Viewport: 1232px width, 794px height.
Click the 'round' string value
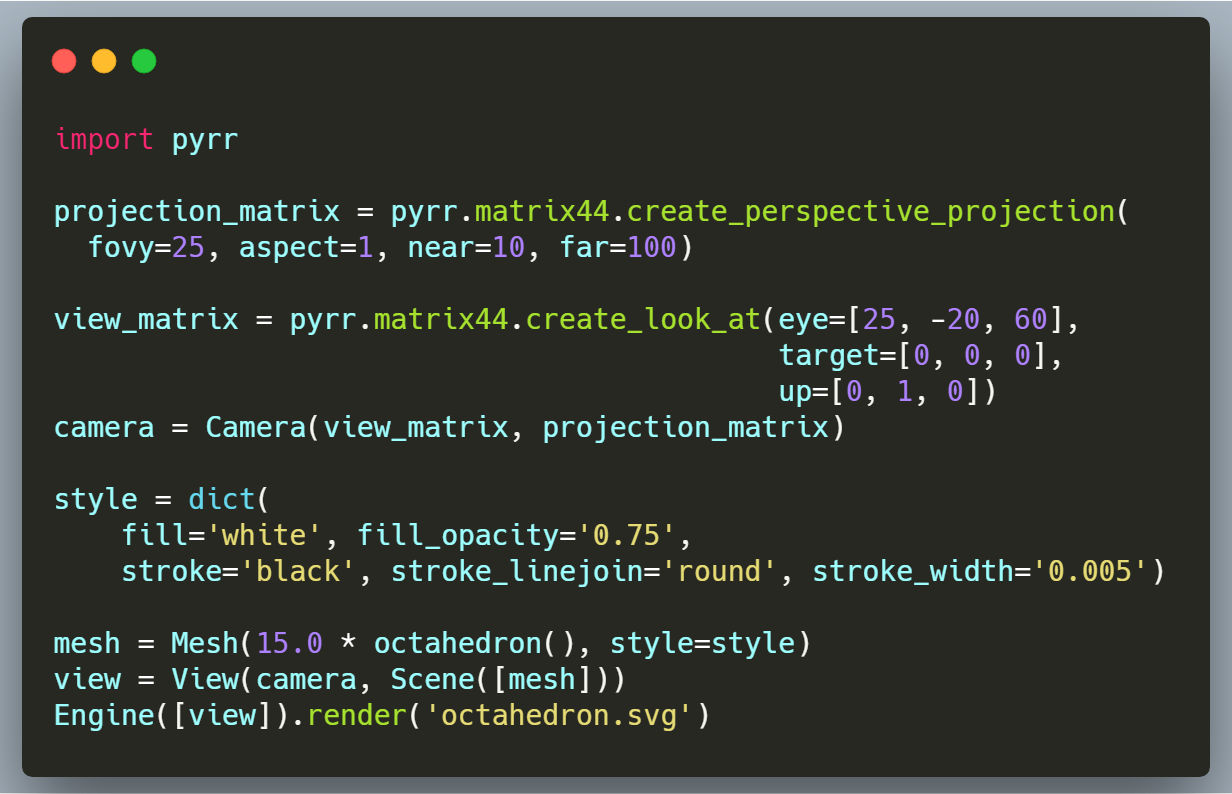pos(720,571)
